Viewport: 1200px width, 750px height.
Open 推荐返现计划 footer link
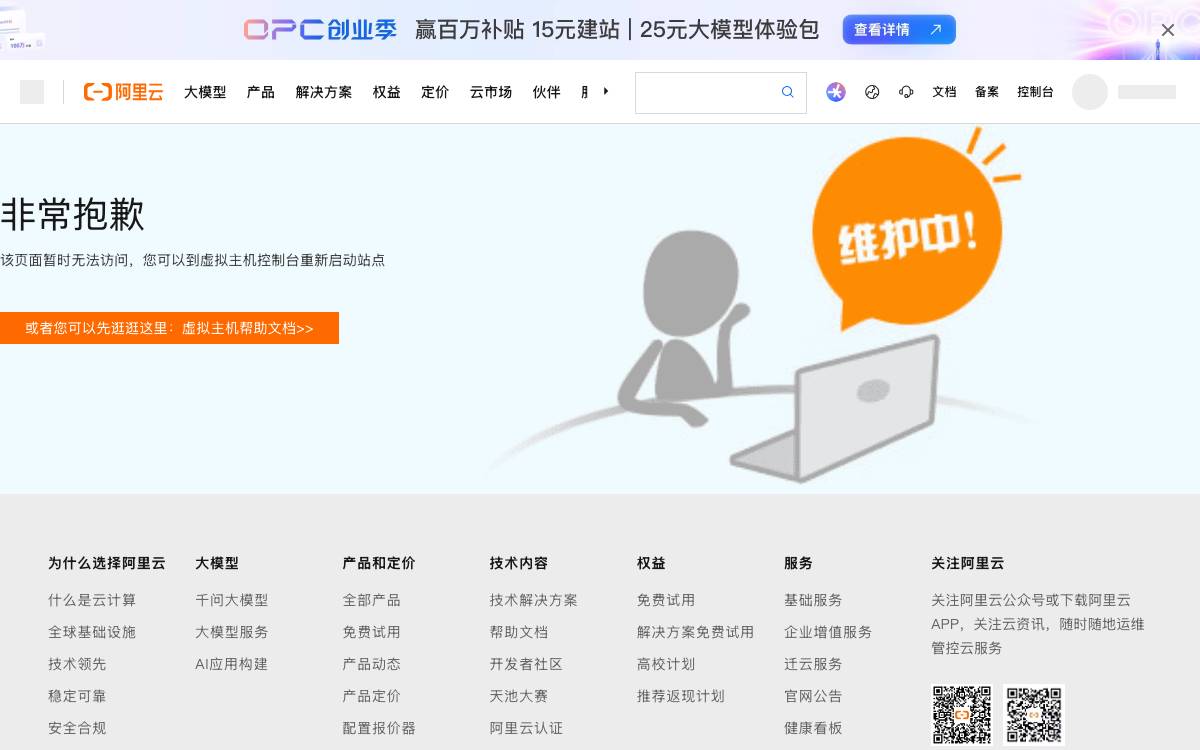[681, 696]
